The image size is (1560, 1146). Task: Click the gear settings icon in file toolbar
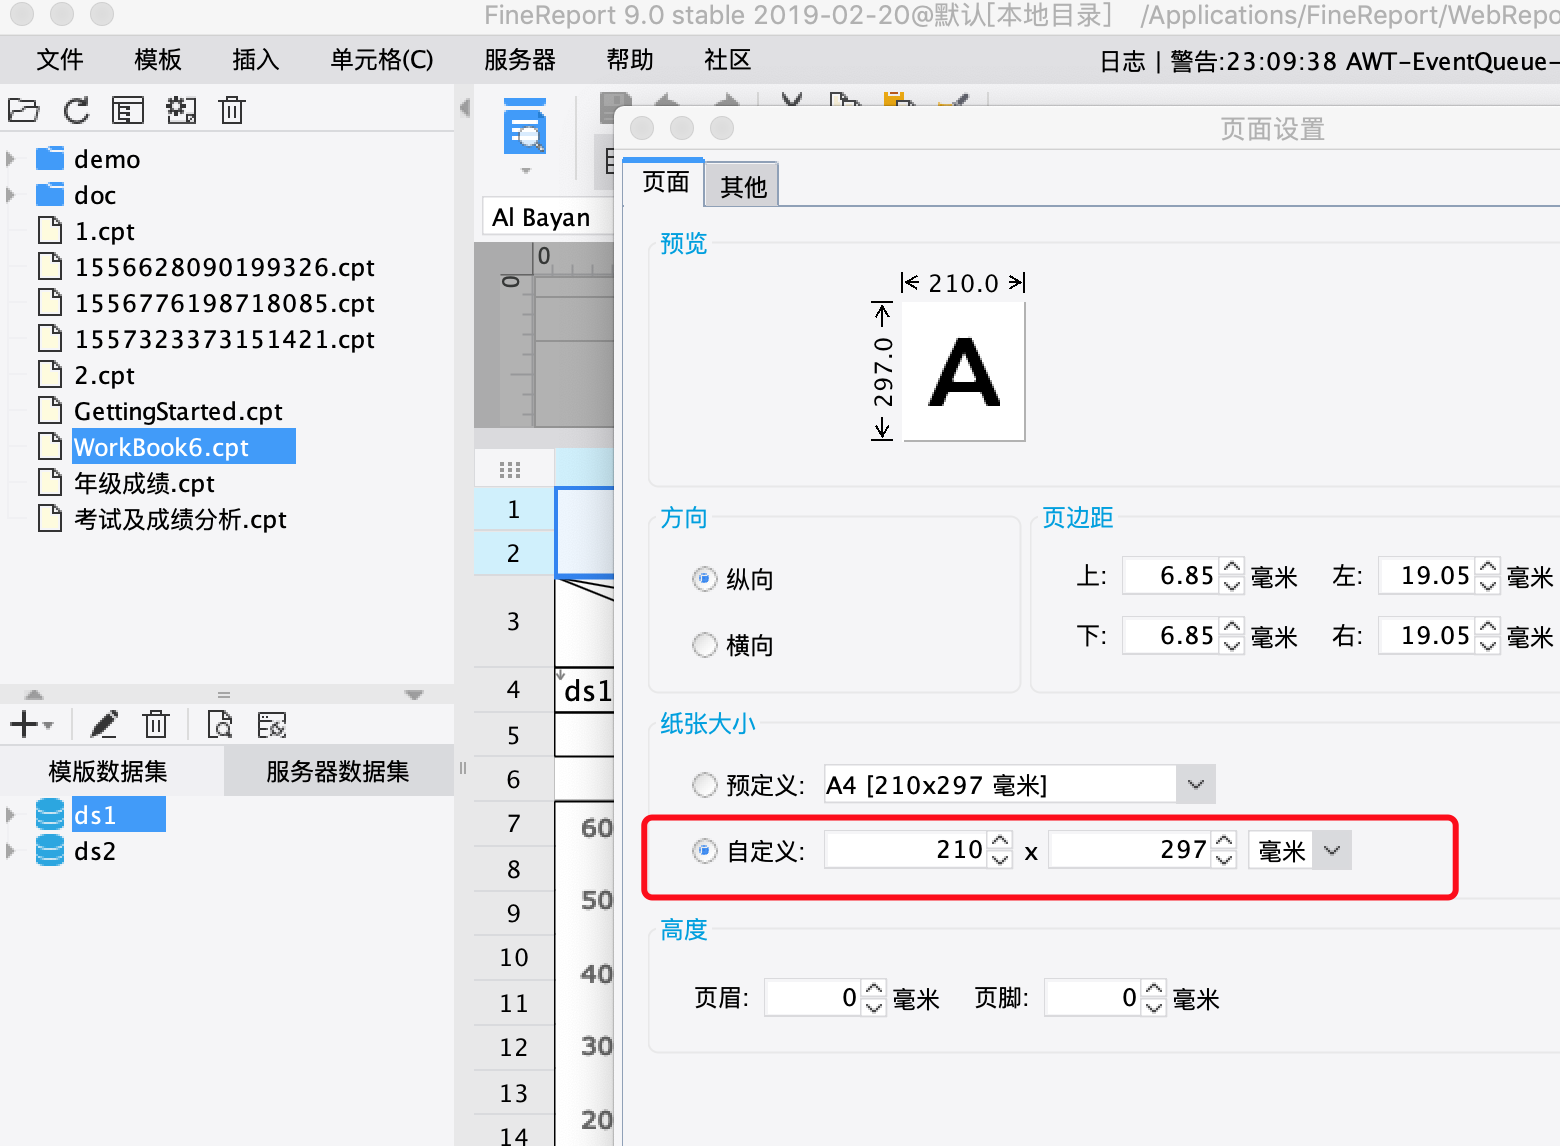coord(181,110)
